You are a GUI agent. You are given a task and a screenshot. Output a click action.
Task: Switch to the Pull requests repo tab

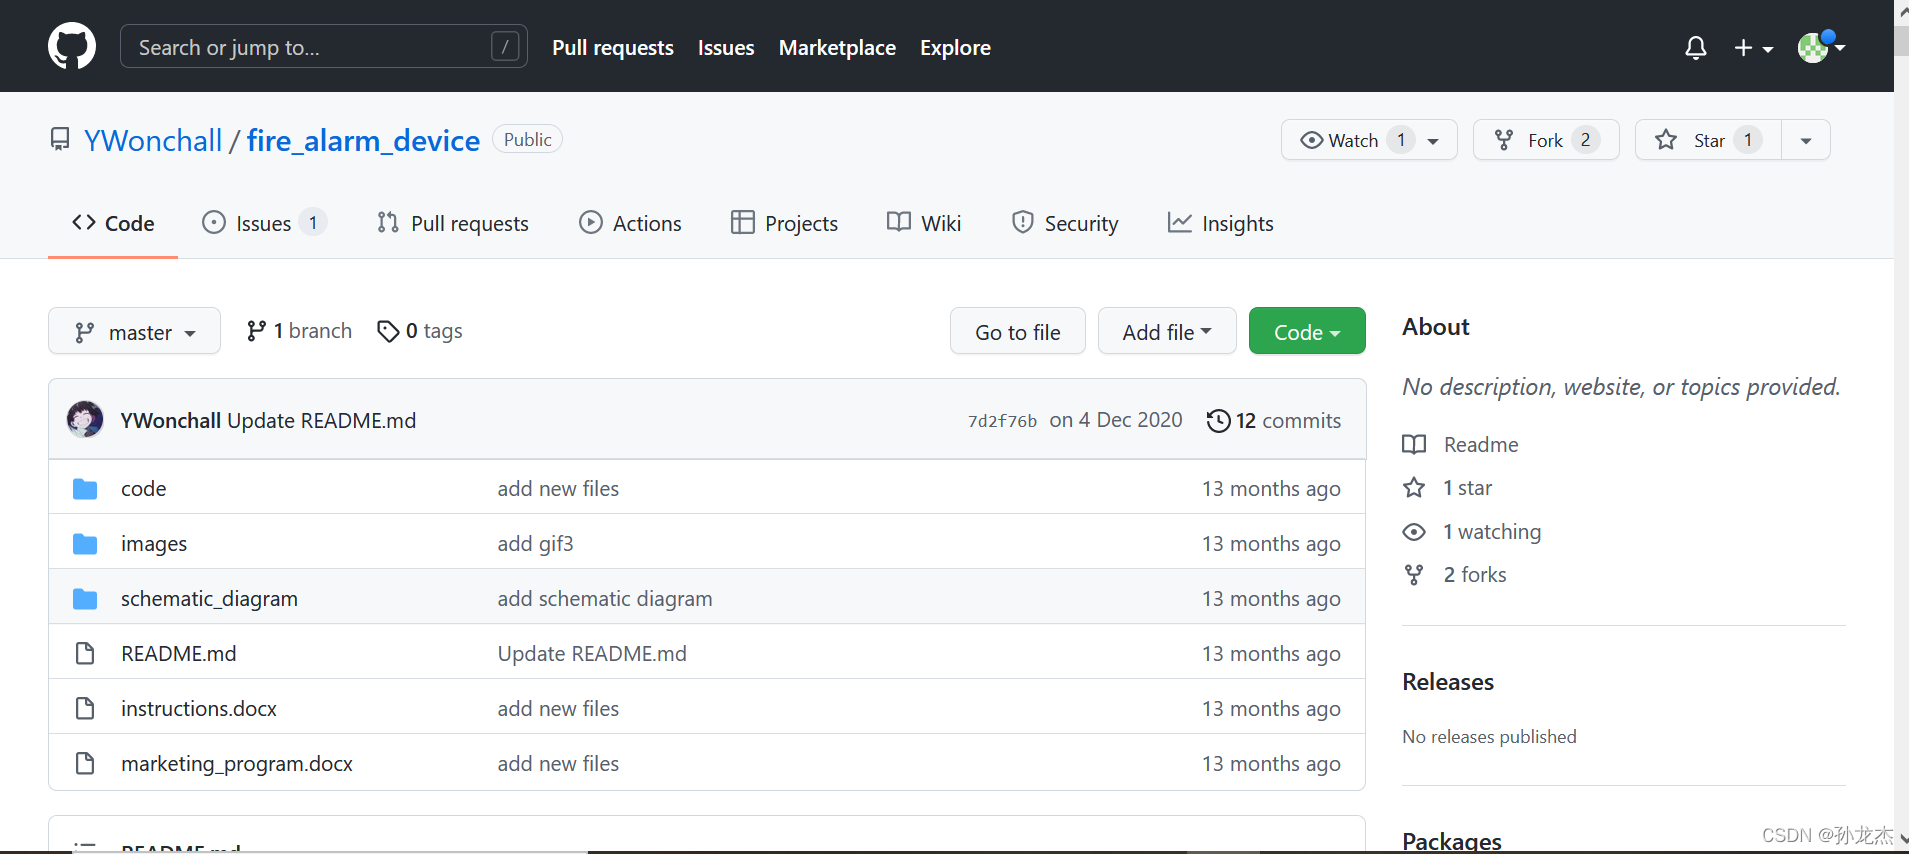point(453,223)
